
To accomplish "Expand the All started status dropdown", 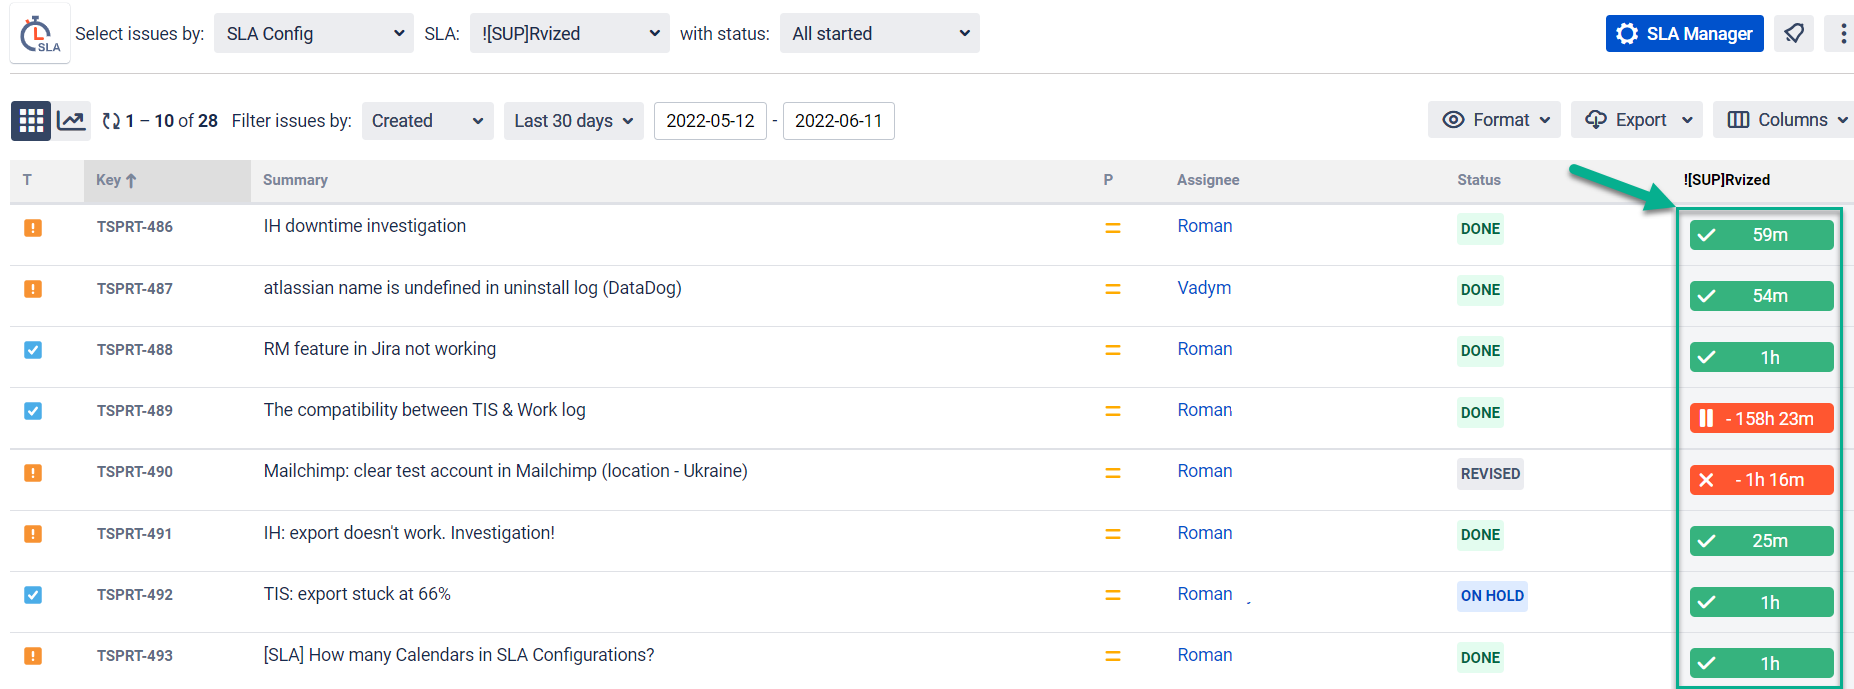I will click(x=879, y=33).
